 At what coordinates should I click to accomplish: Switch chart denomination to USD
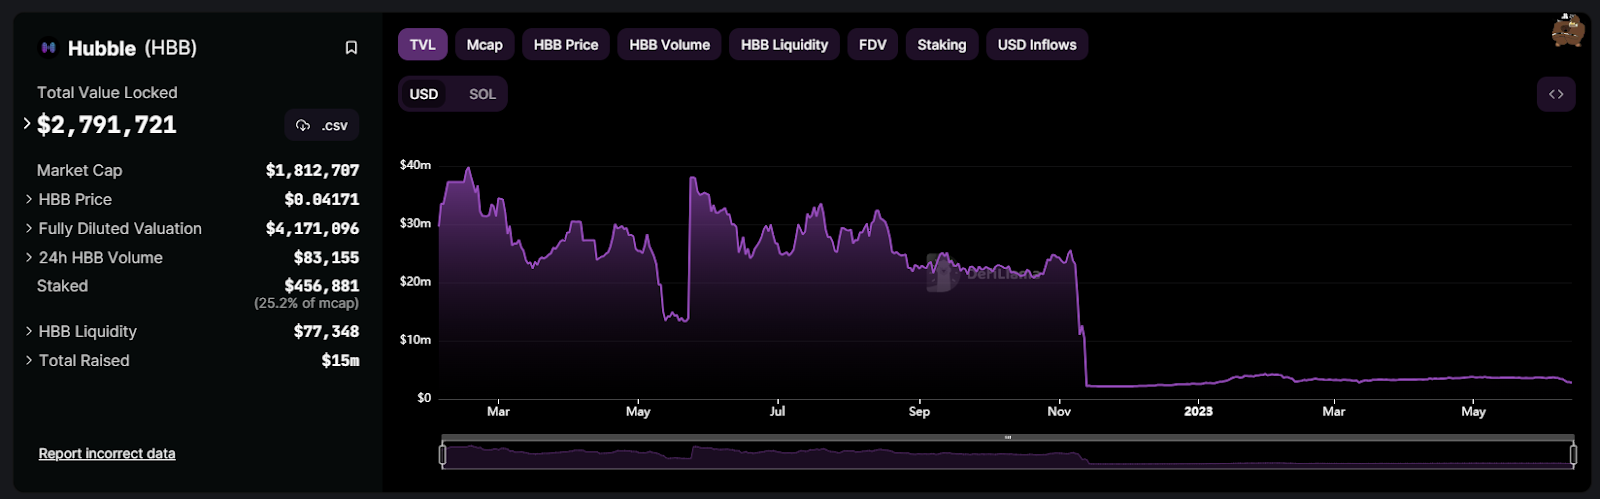(x=424, y=94)
